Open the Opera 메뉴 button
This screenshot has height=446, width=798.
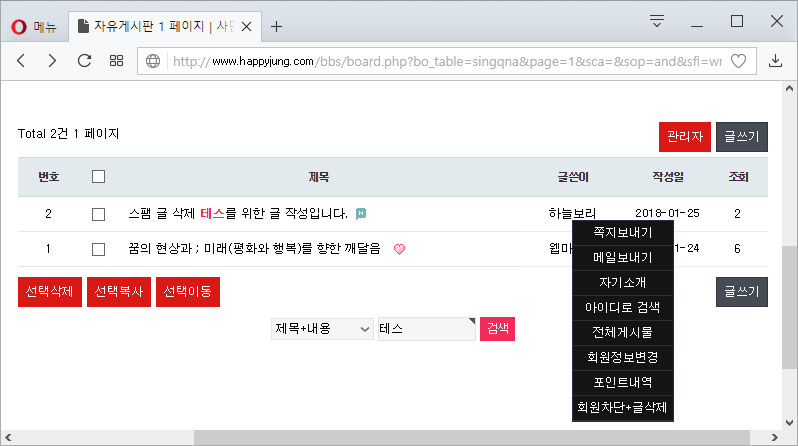pos(36,26)
